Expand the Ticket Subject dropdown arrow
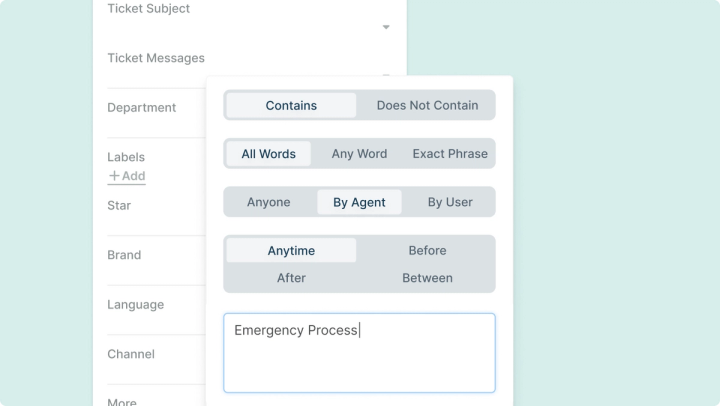Screen dimensions: 720x406 tap(386, 27)
